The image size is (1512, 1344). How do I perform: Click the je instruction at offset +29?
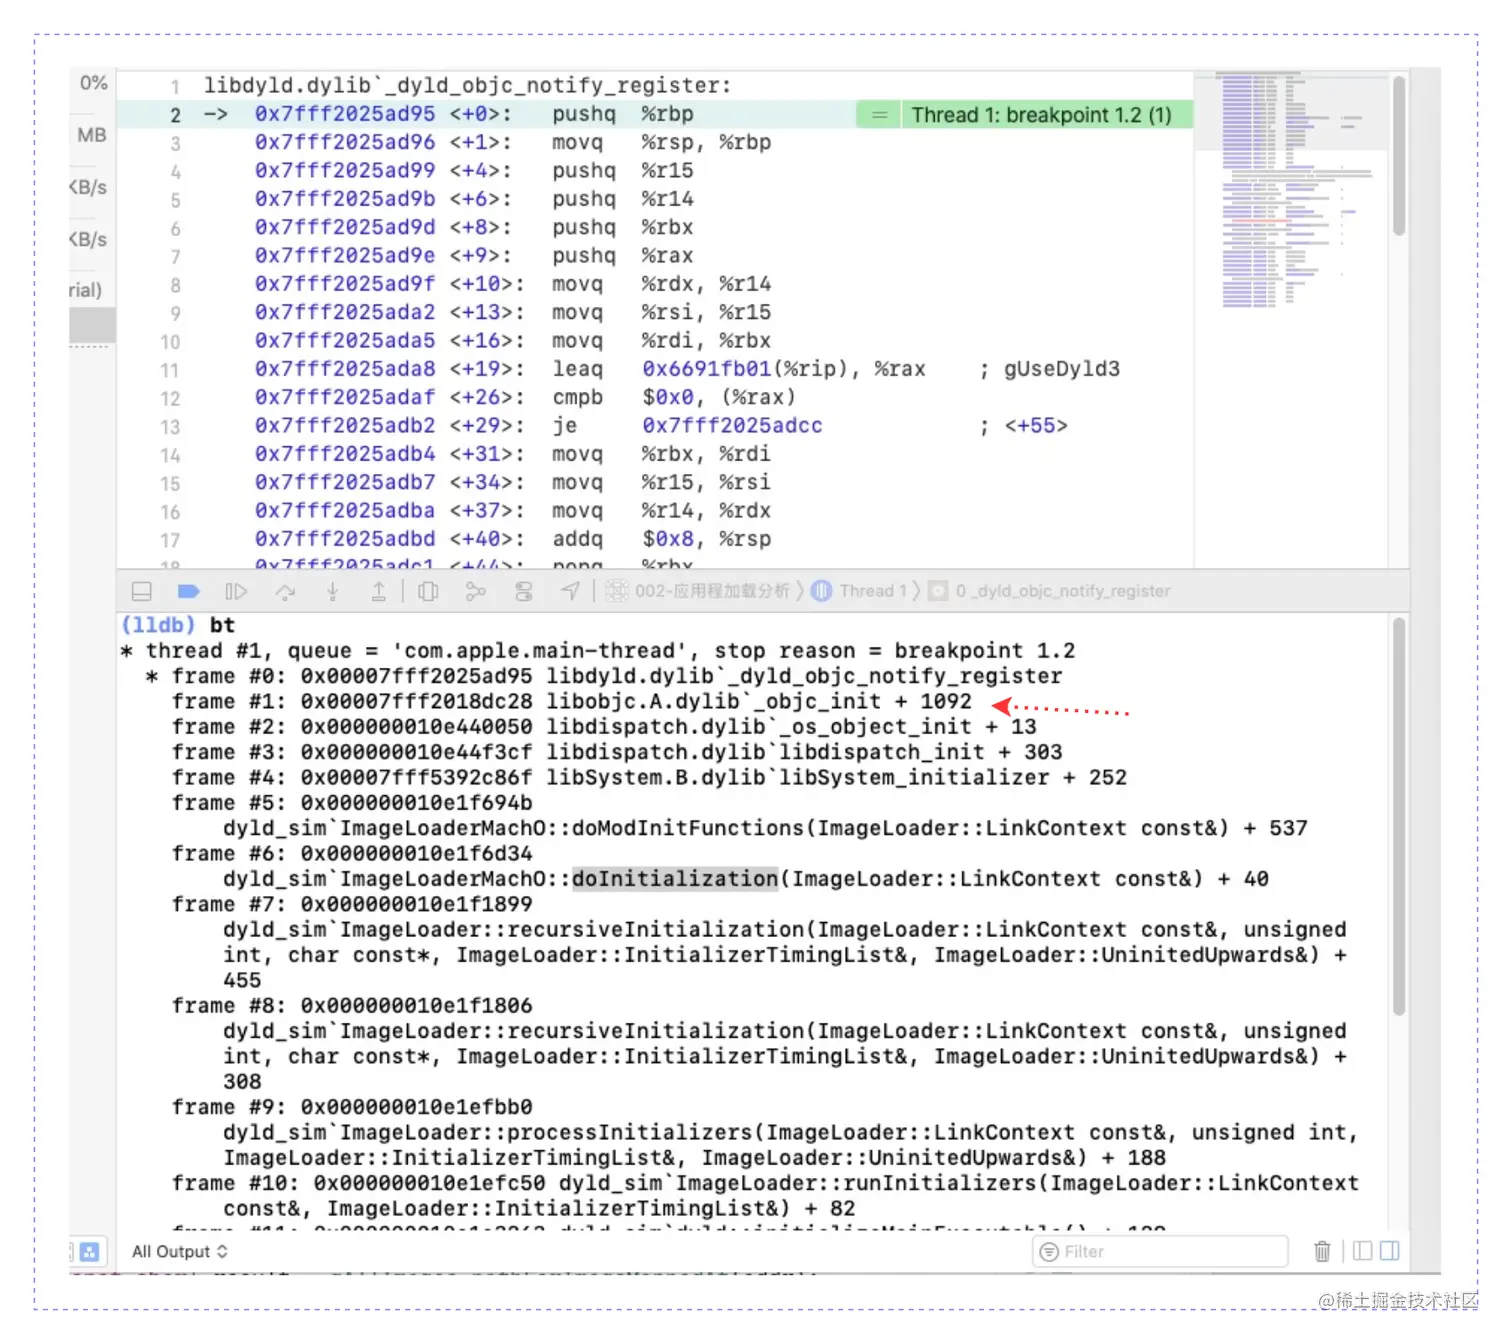click(x=564, y=425)
